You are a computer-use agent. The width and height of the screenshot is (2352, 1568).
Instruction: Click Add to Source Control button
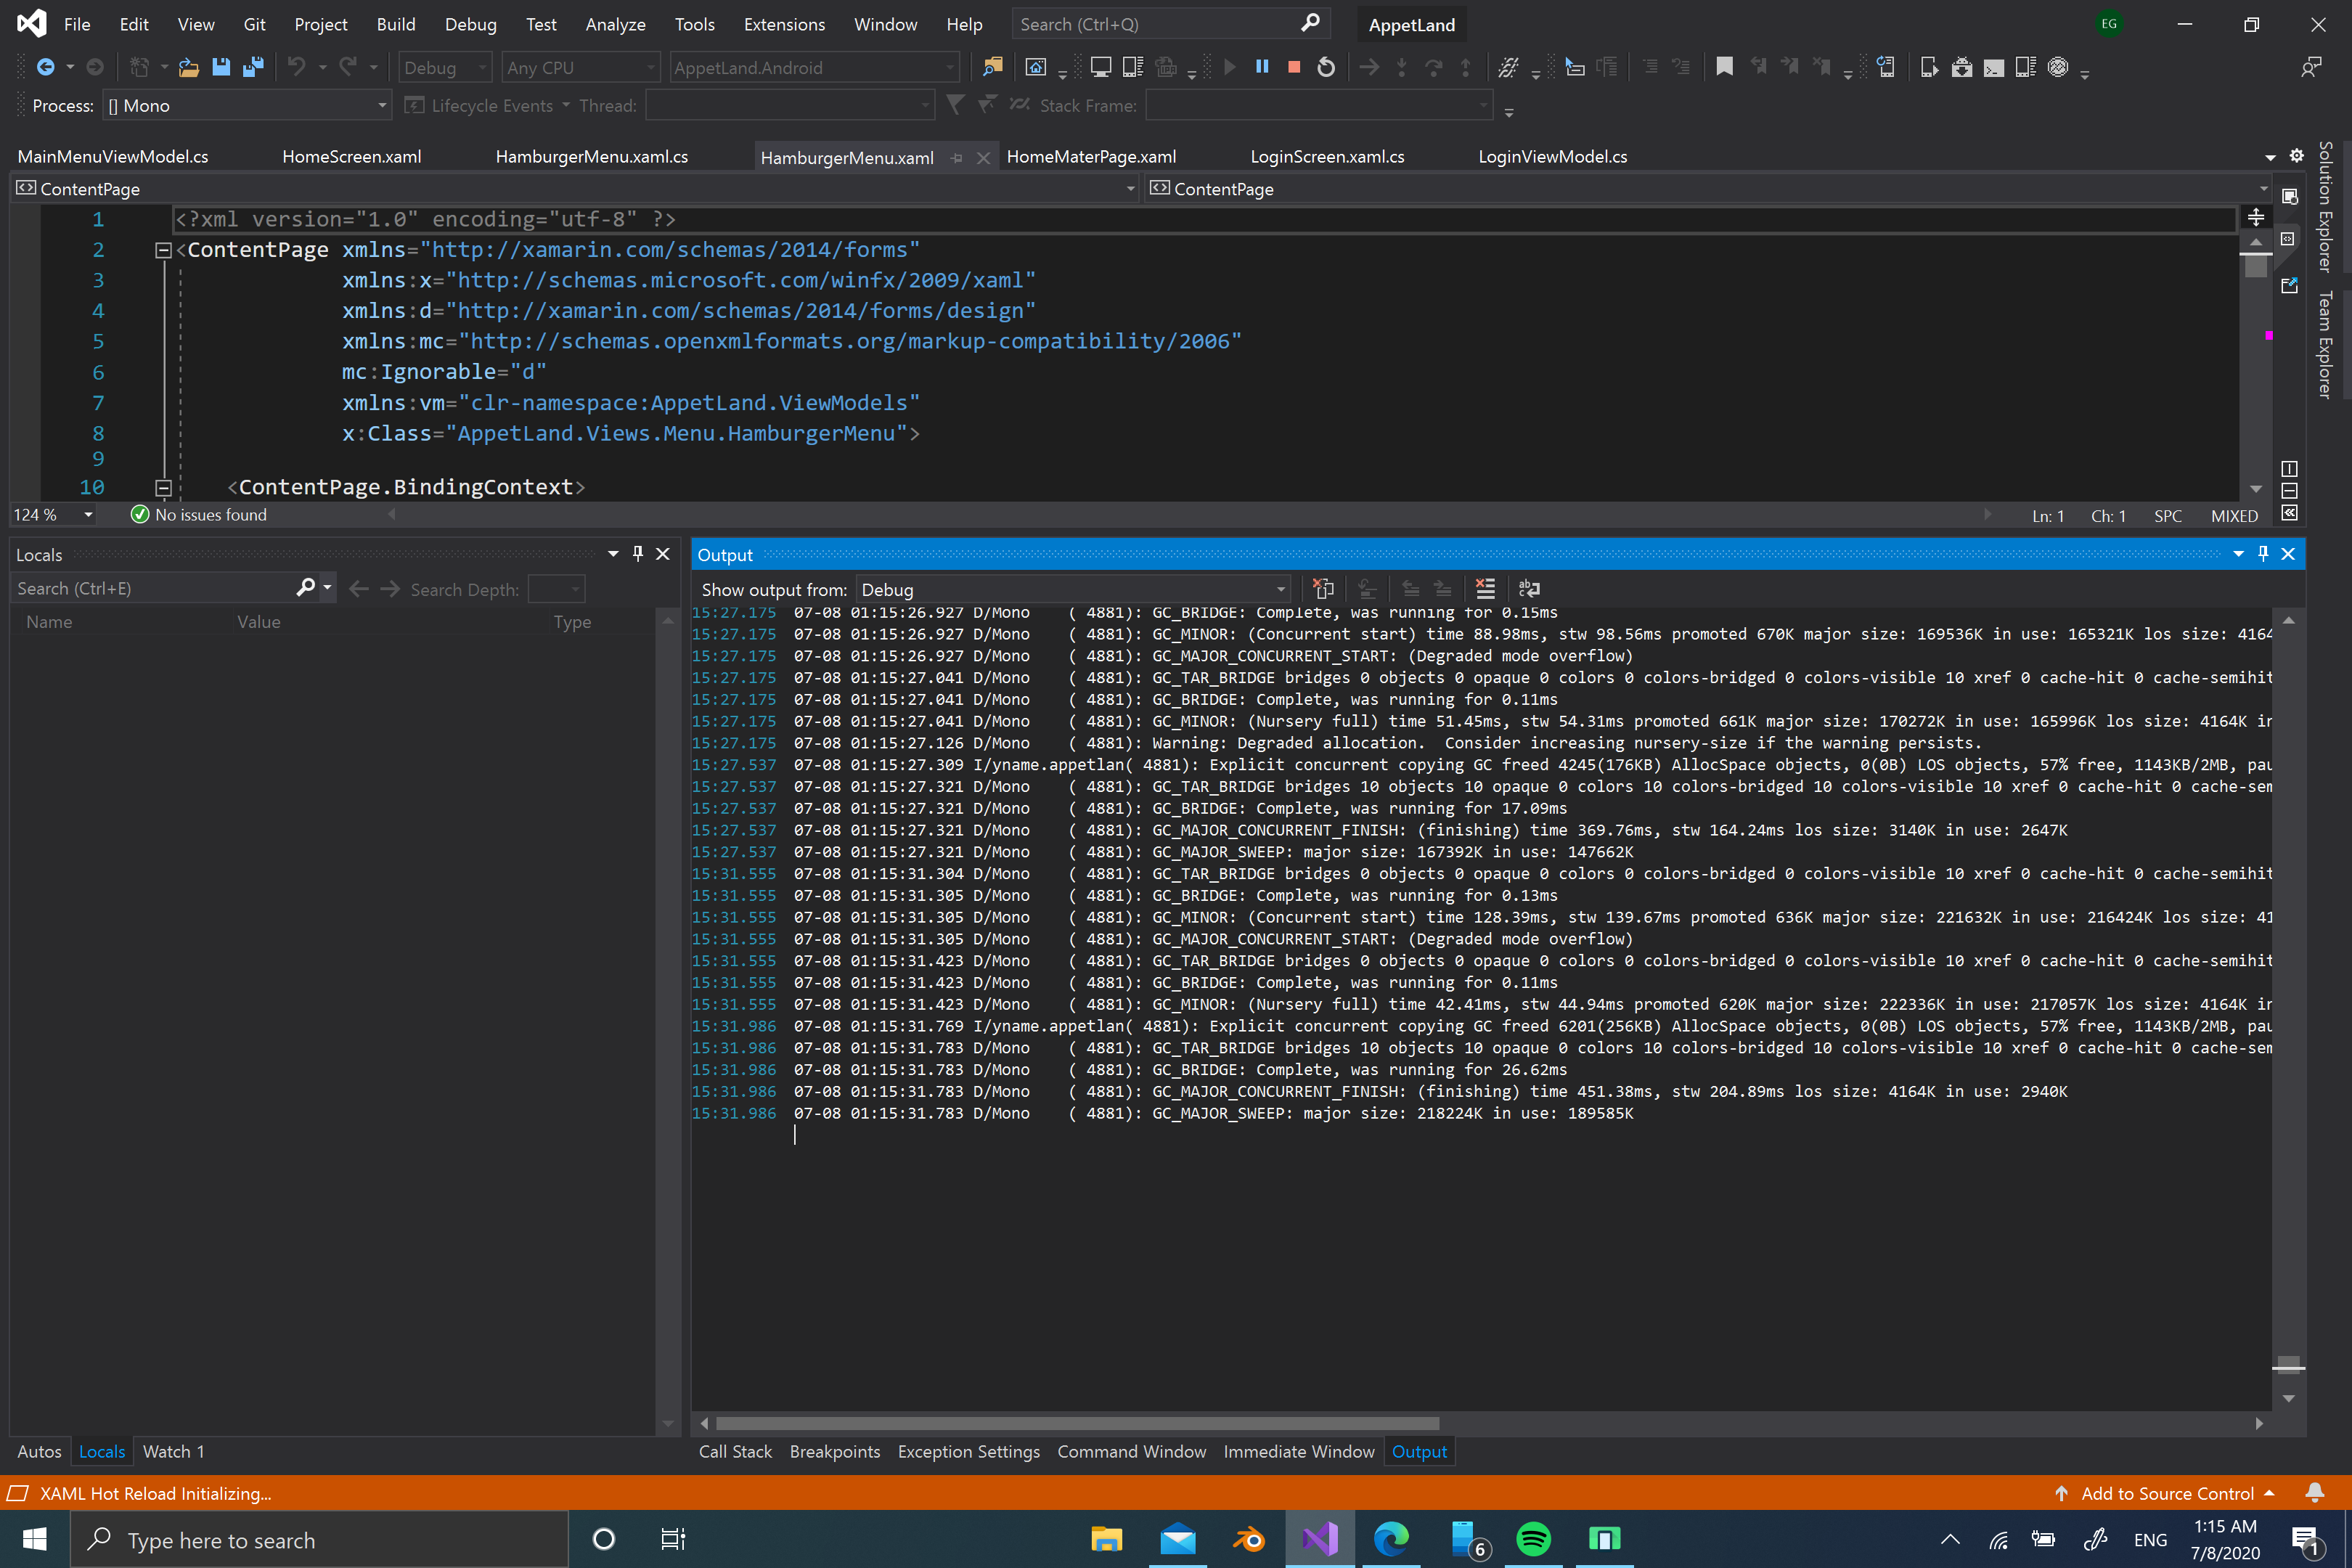[2166, 1493]
